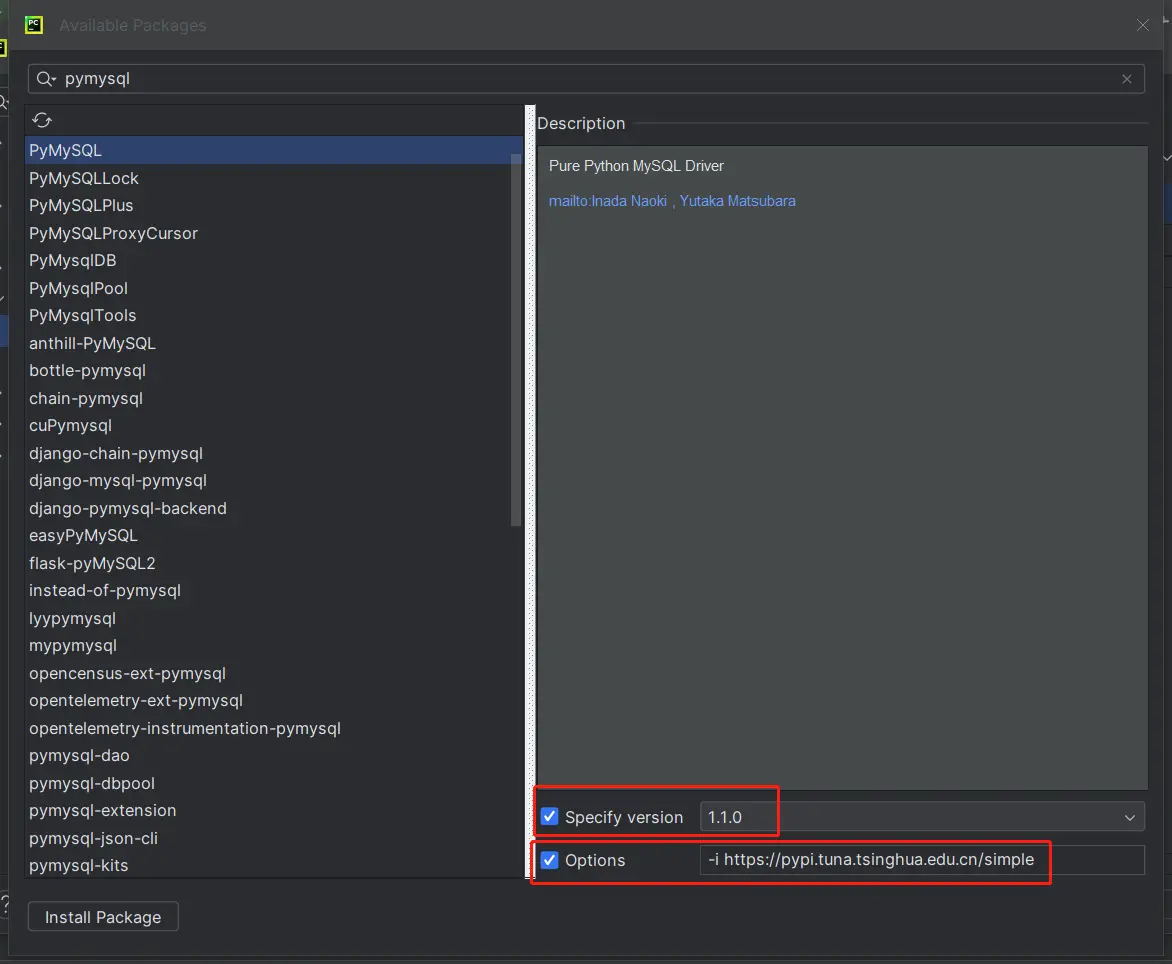Pick pymysql-dbpool in the list
The height and width of the screenshot is (964, 1172).
[274, 783]
